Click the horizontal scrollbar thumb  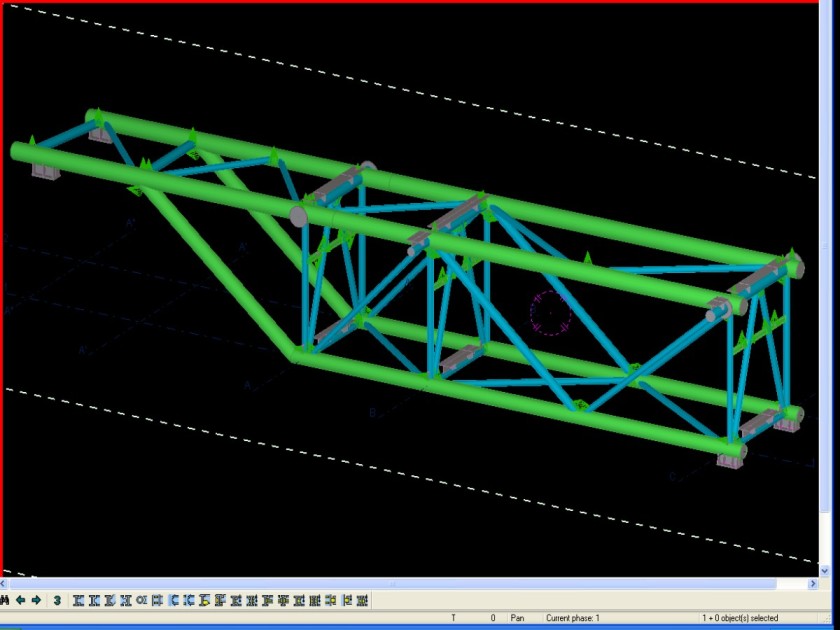click(400, 584)
